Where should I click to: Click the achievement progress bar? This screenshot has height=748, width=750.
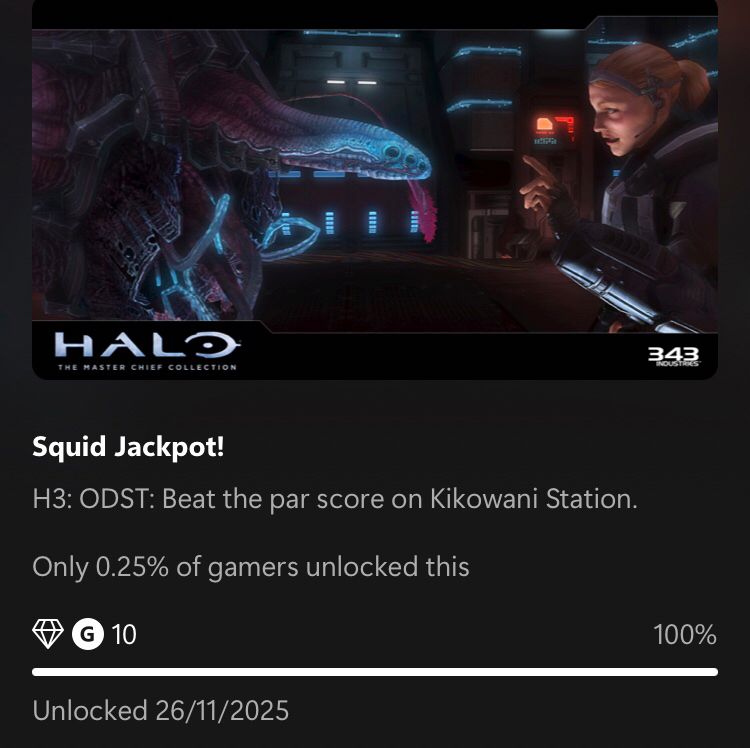click(375, 672)
